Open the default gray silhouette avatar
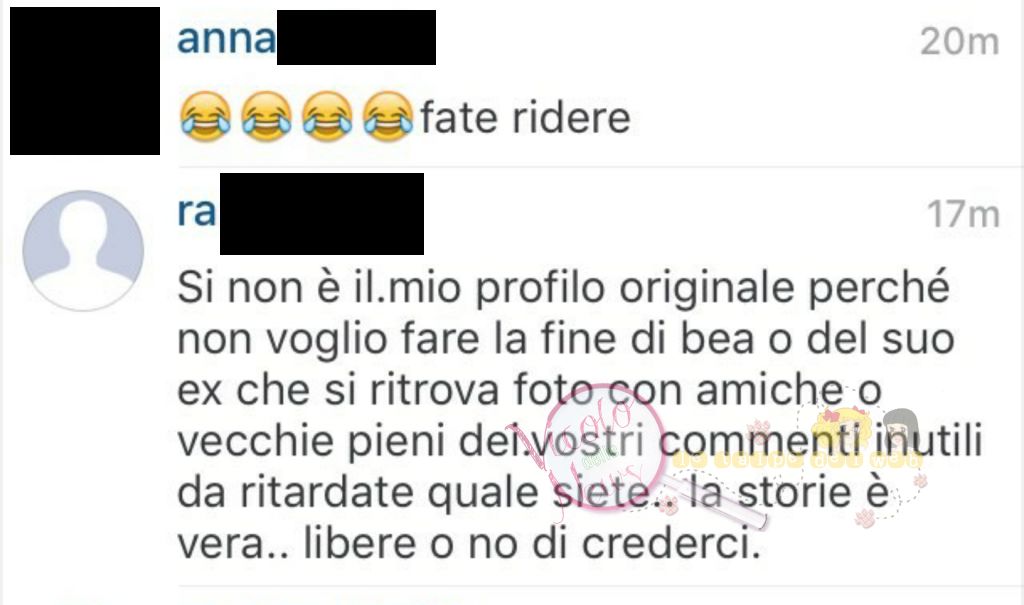1024x605 pixels. tap(84, 250)
